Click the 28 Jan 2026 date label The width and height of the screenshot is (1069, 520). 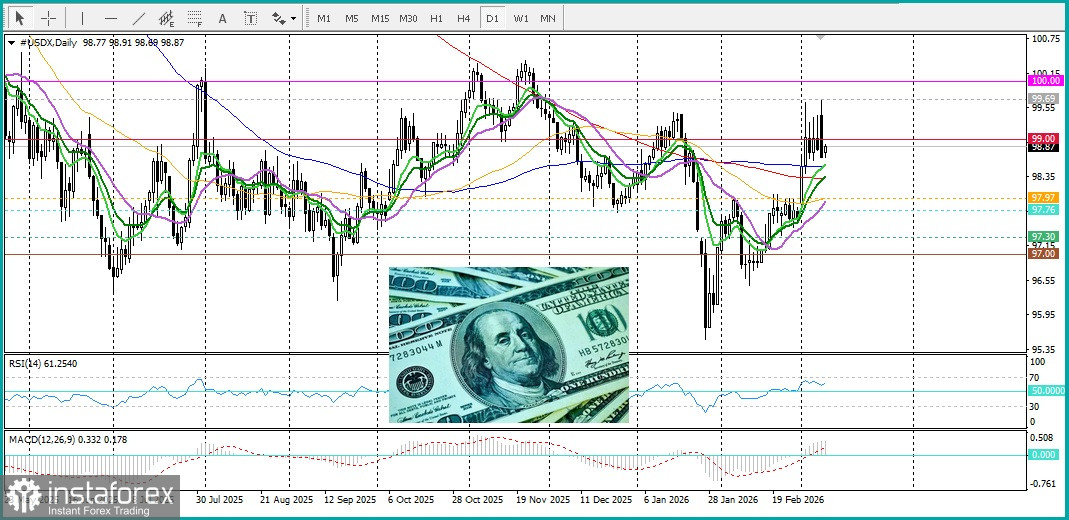click(x=733, y=500)
